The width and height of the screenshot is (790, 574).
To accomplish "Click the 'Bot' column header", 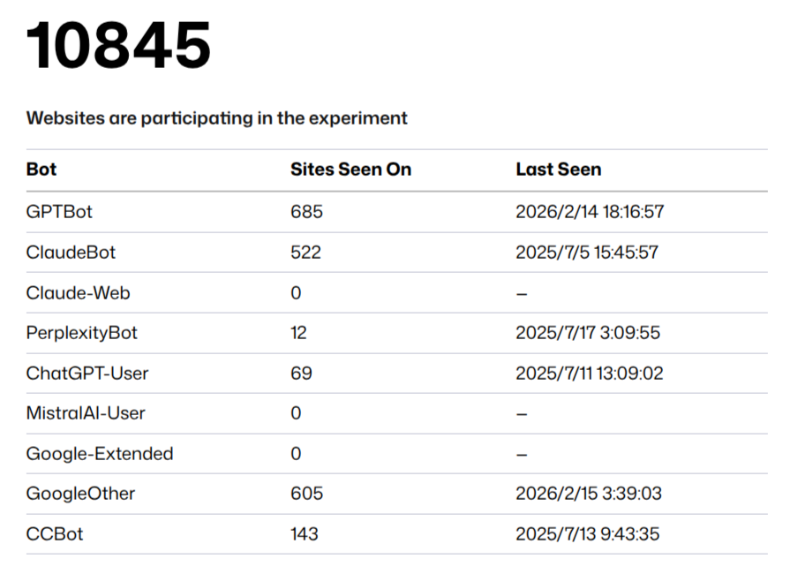I will (41, 169).
